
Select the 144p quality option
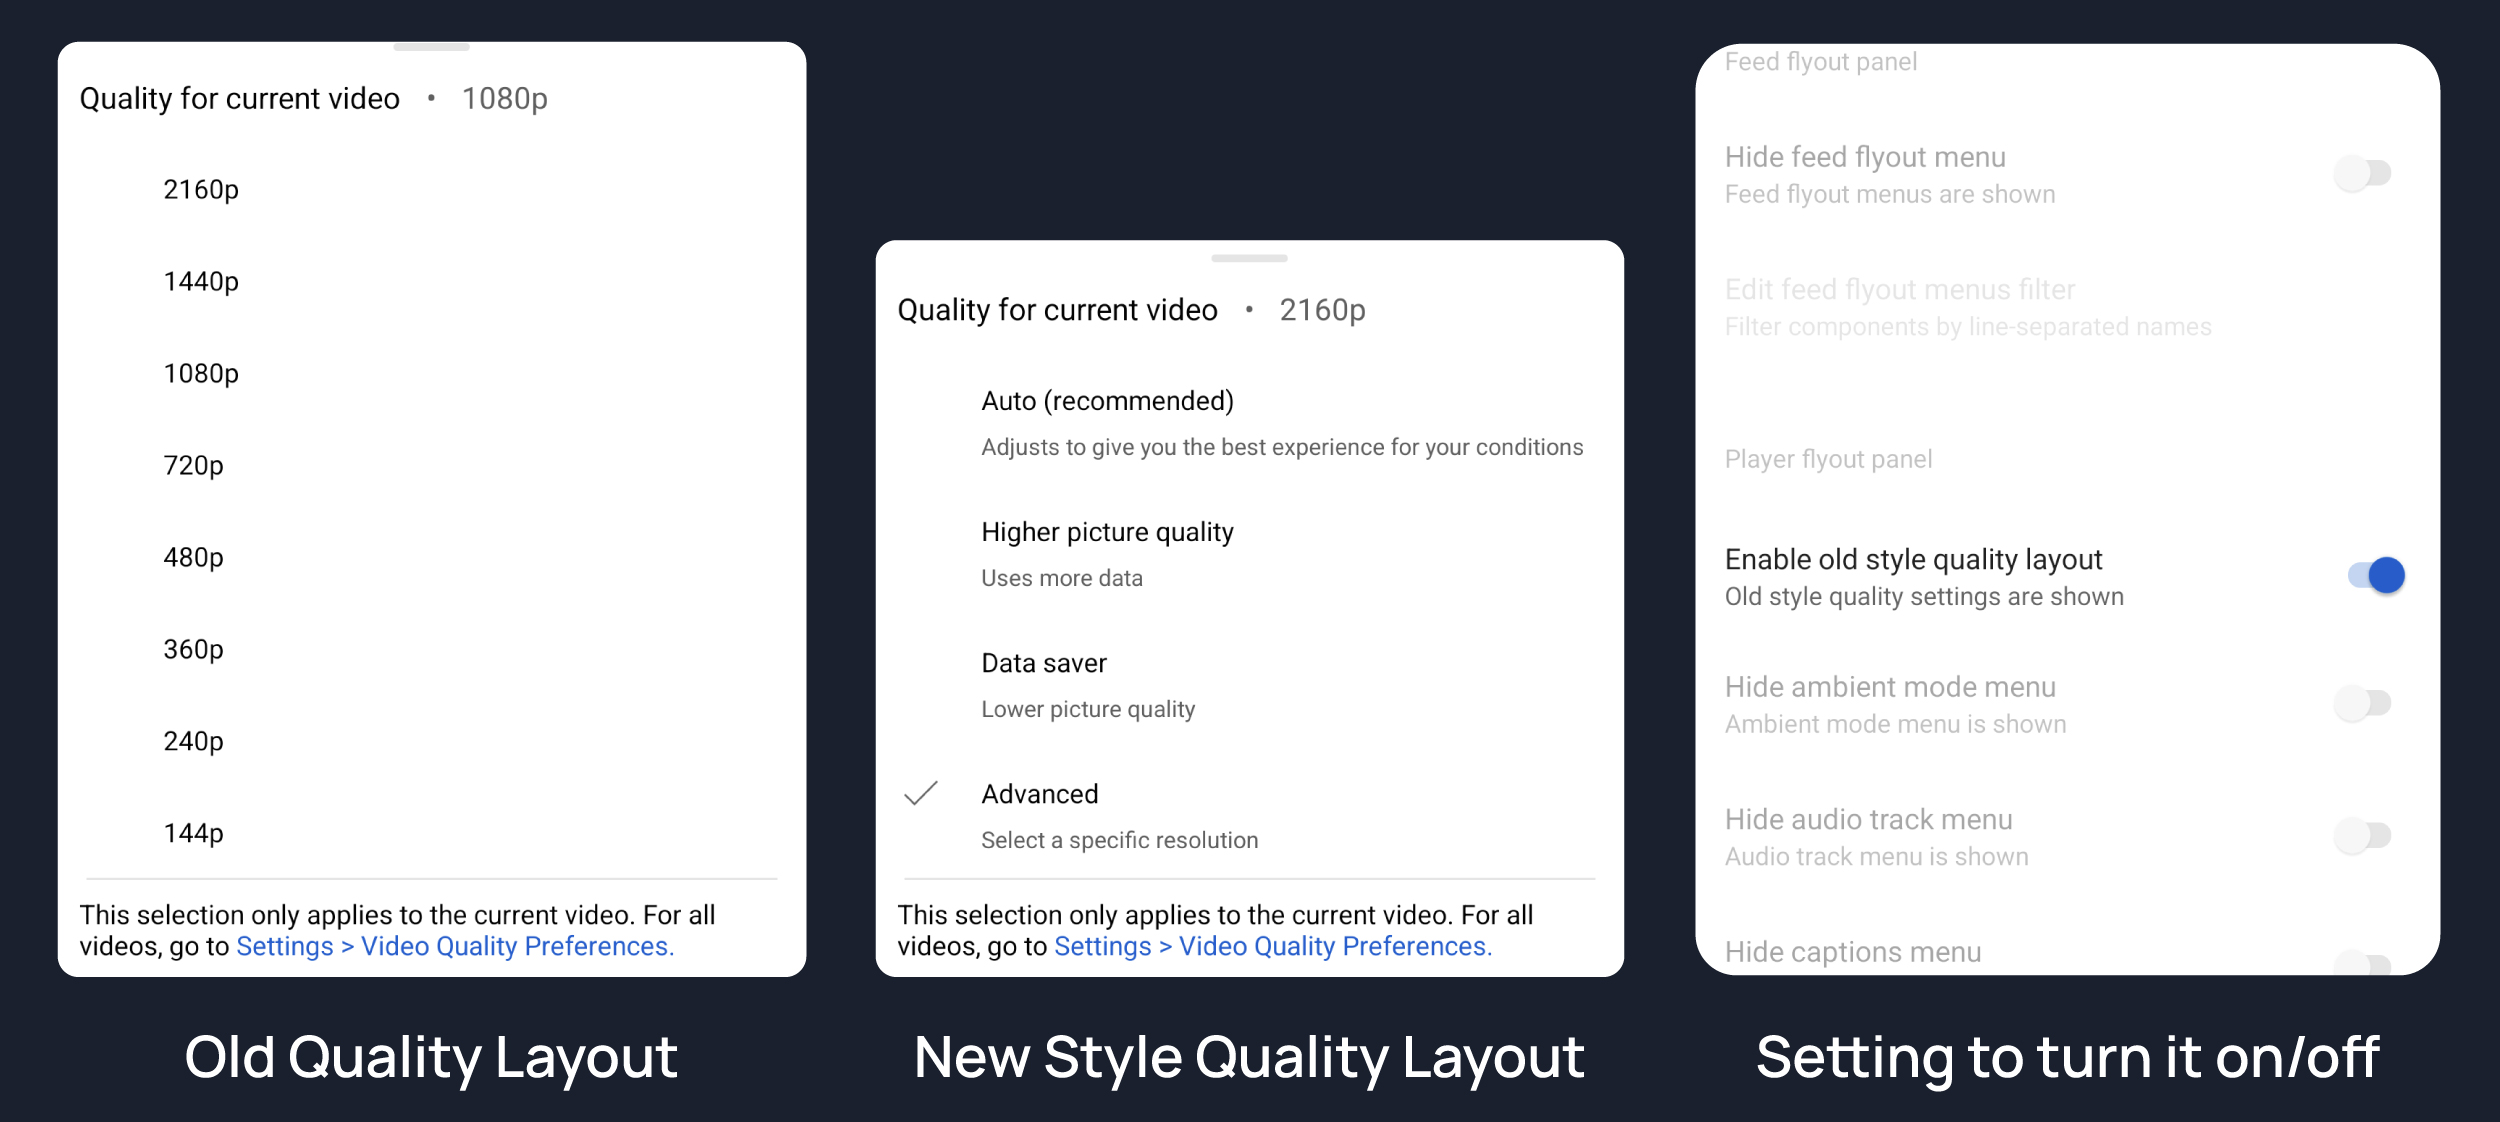click(194, 834)
